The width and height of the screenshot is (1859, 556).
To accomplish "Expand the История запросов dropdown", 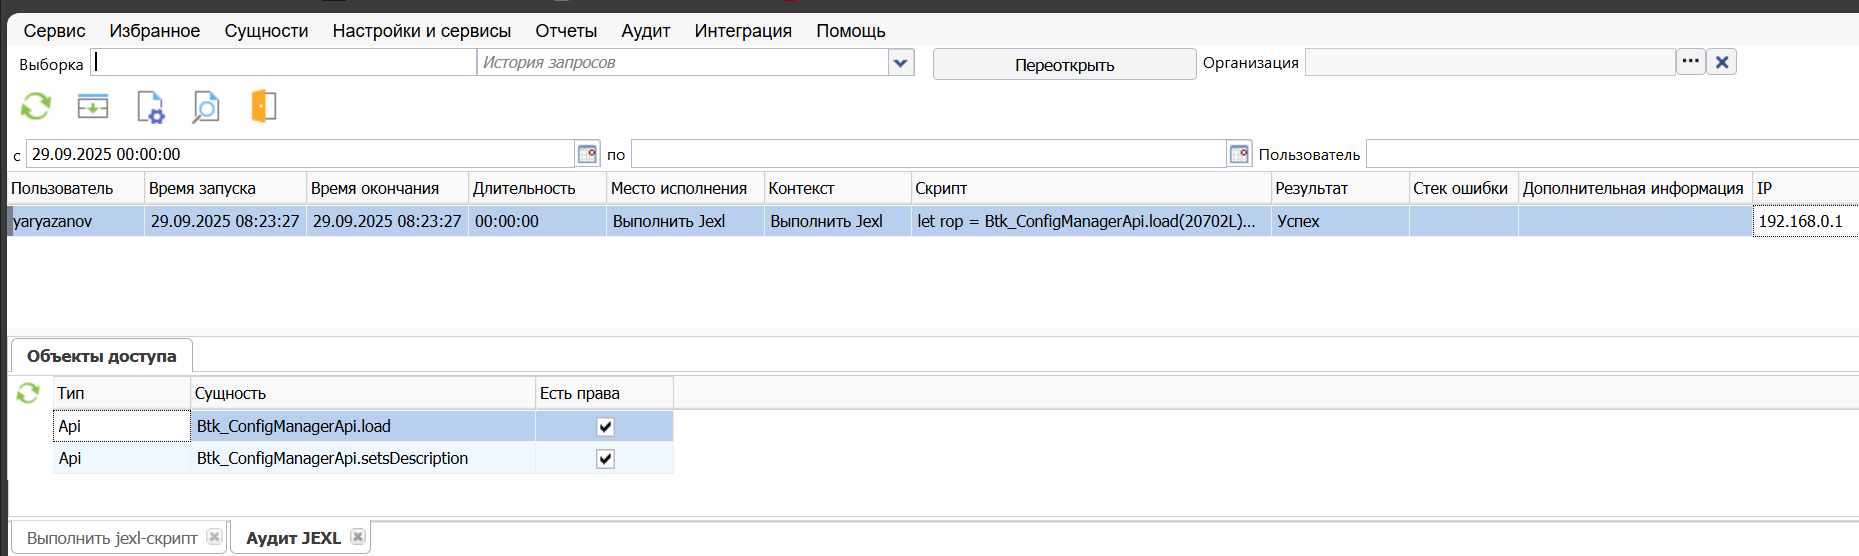I will click(x=901, y=63).
